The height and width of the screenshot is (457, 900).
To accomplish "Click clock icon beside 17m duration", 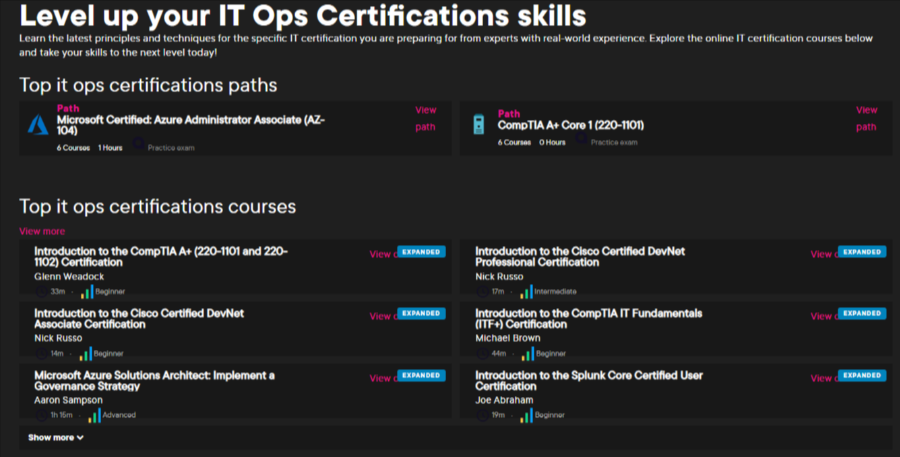I will click(483, 292).
